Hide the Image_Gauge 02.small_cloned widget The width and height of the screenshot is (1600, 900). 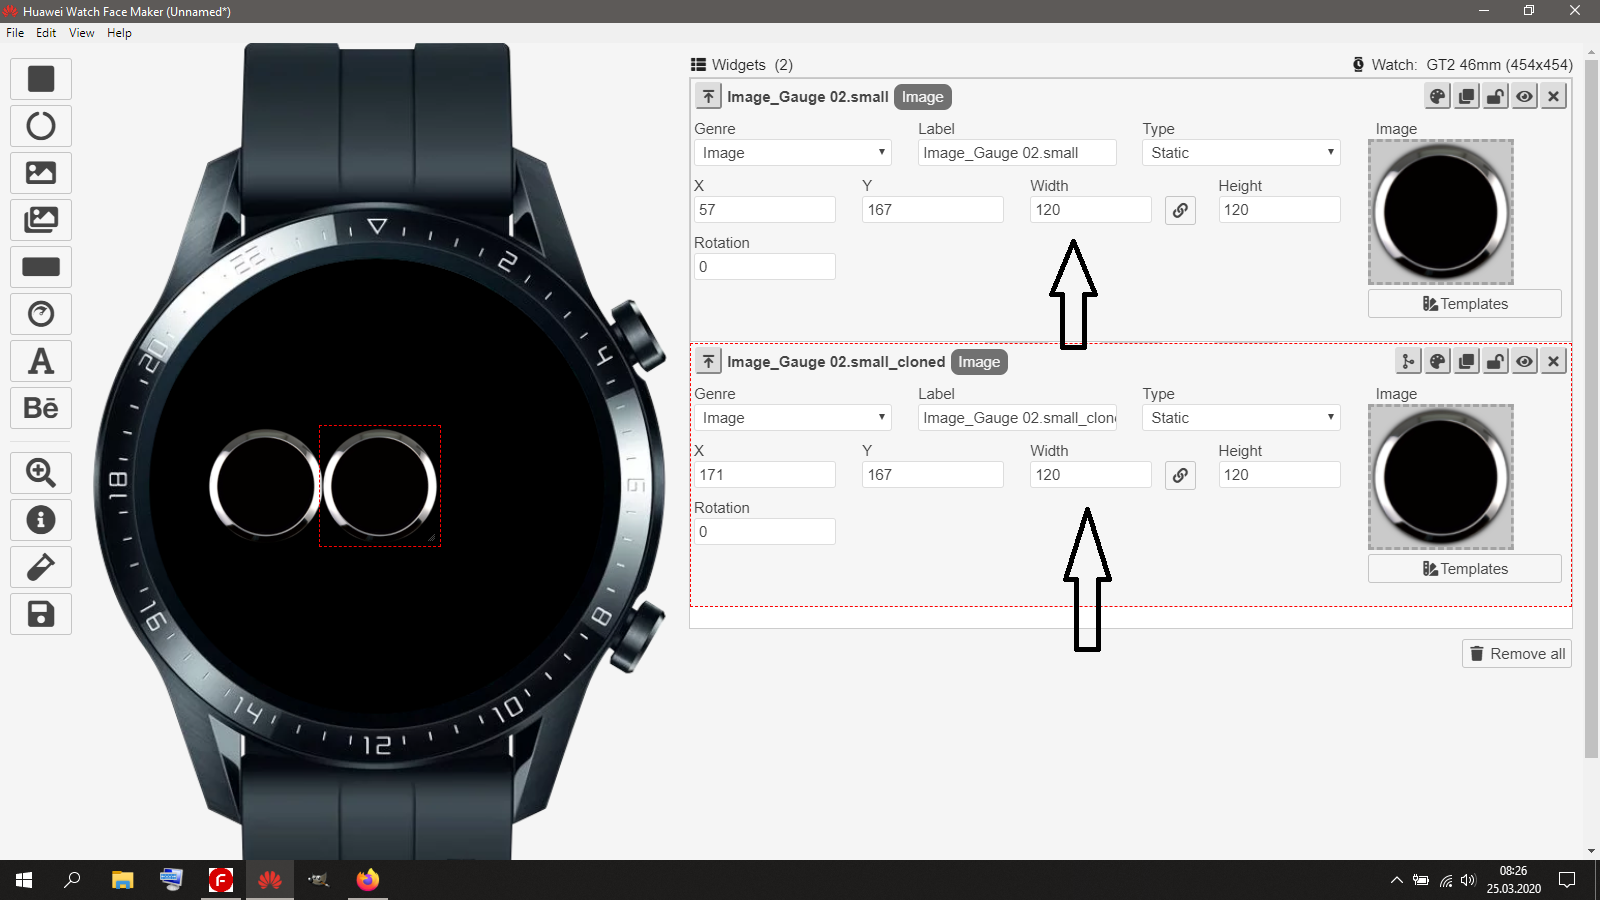pos(1524,361)
